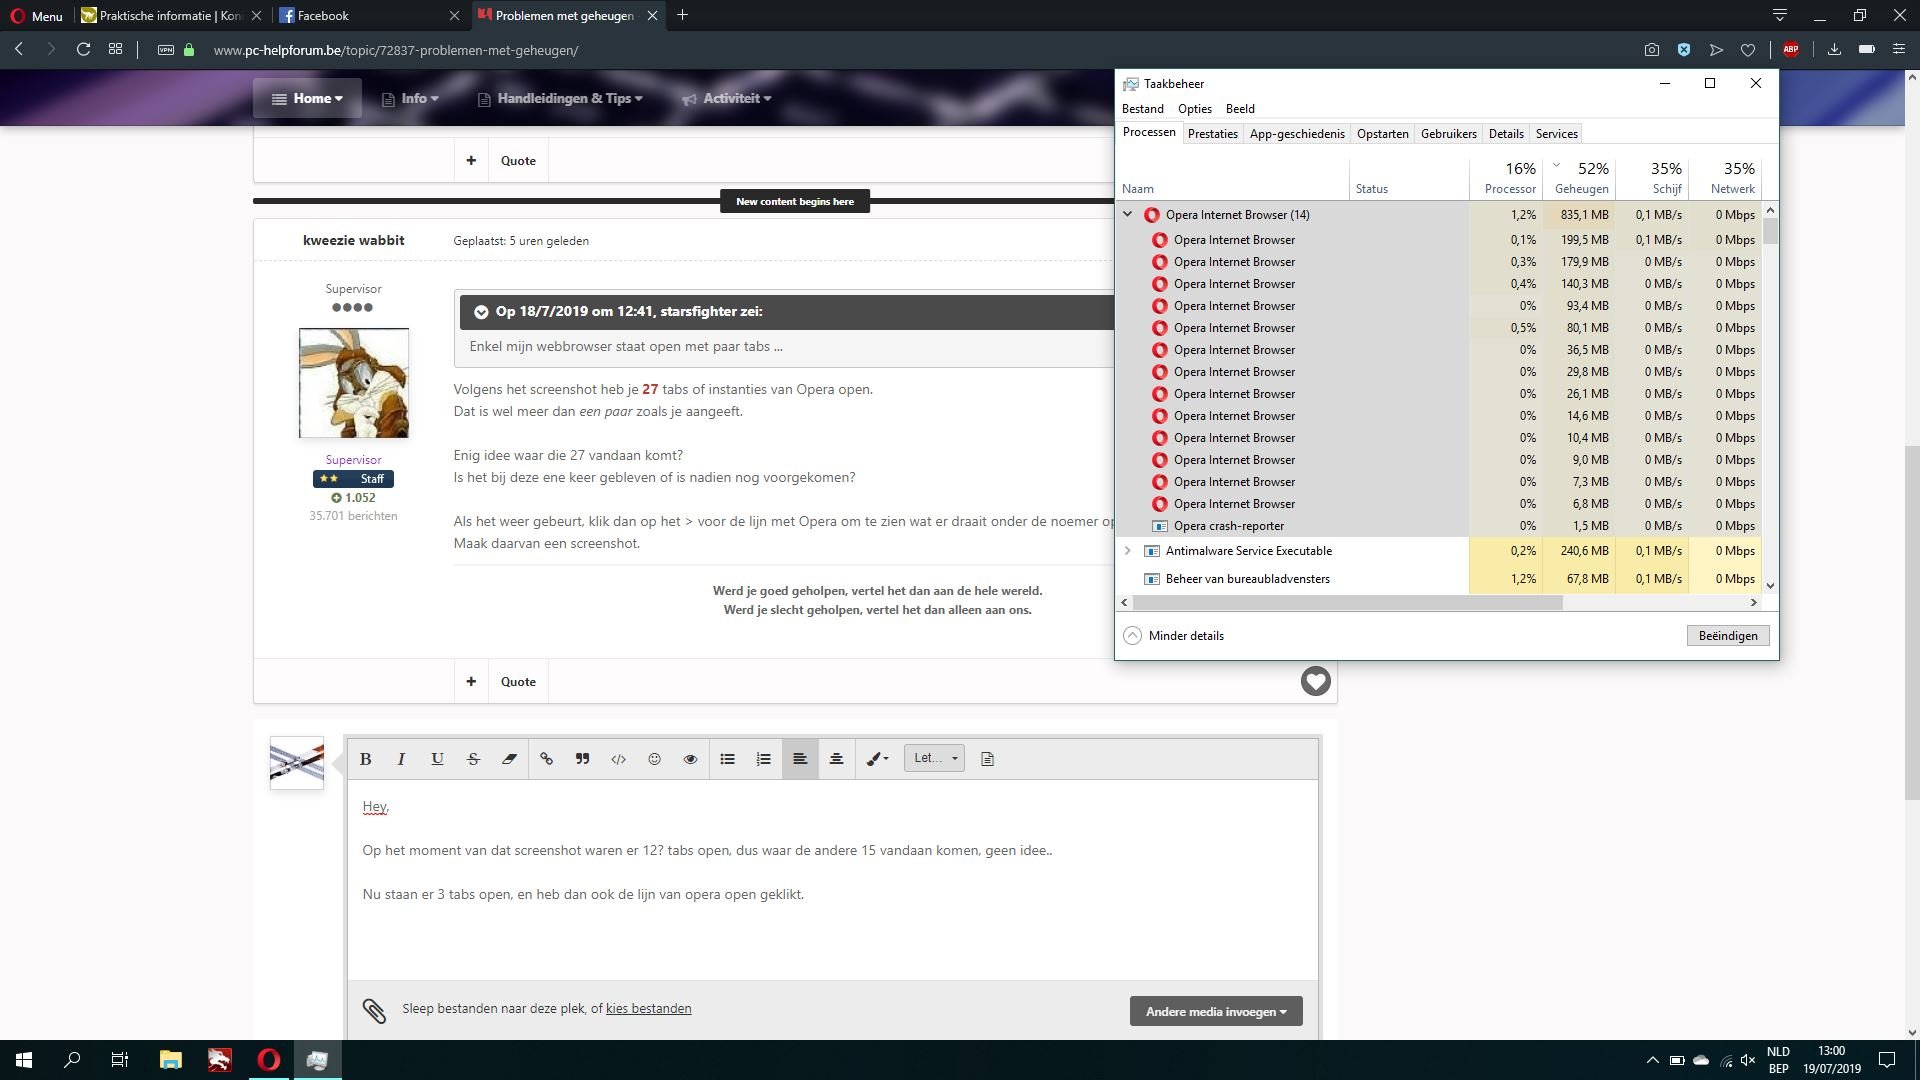The height and width of the screenshot is (1080, 1920).
Task: Insert spoiler with the eye icon
Action: [x=690, y=759]
